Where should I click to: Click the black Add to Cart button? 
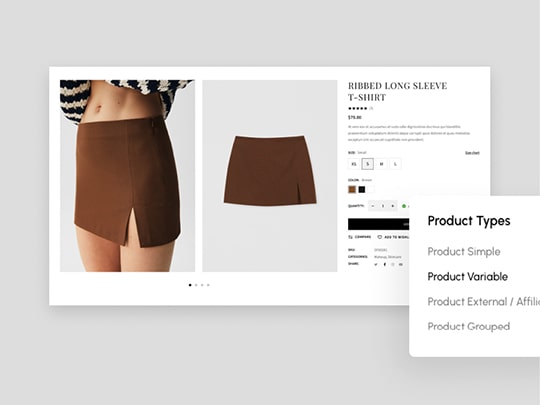[x=378, y=224]
